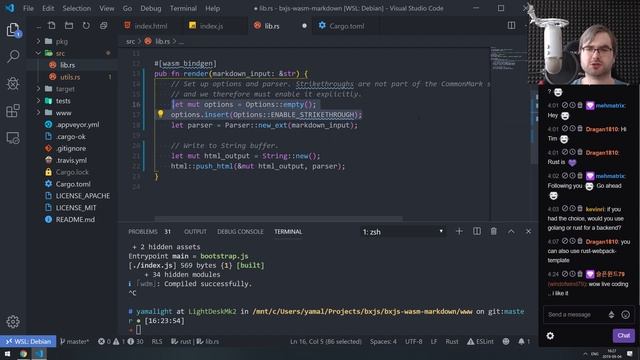Split the terminal pane
The image size is (640, 360).
pos(477,231)
